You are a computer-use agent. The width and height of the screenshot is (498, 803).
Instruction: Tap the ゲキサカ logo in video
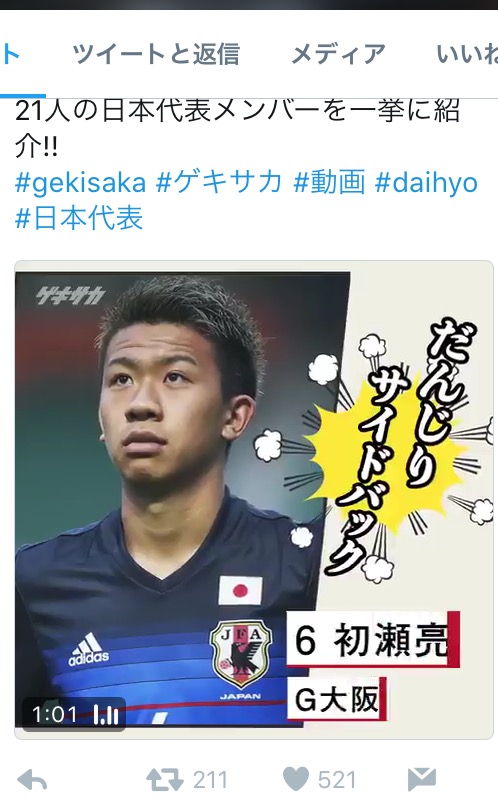[71, 295]
